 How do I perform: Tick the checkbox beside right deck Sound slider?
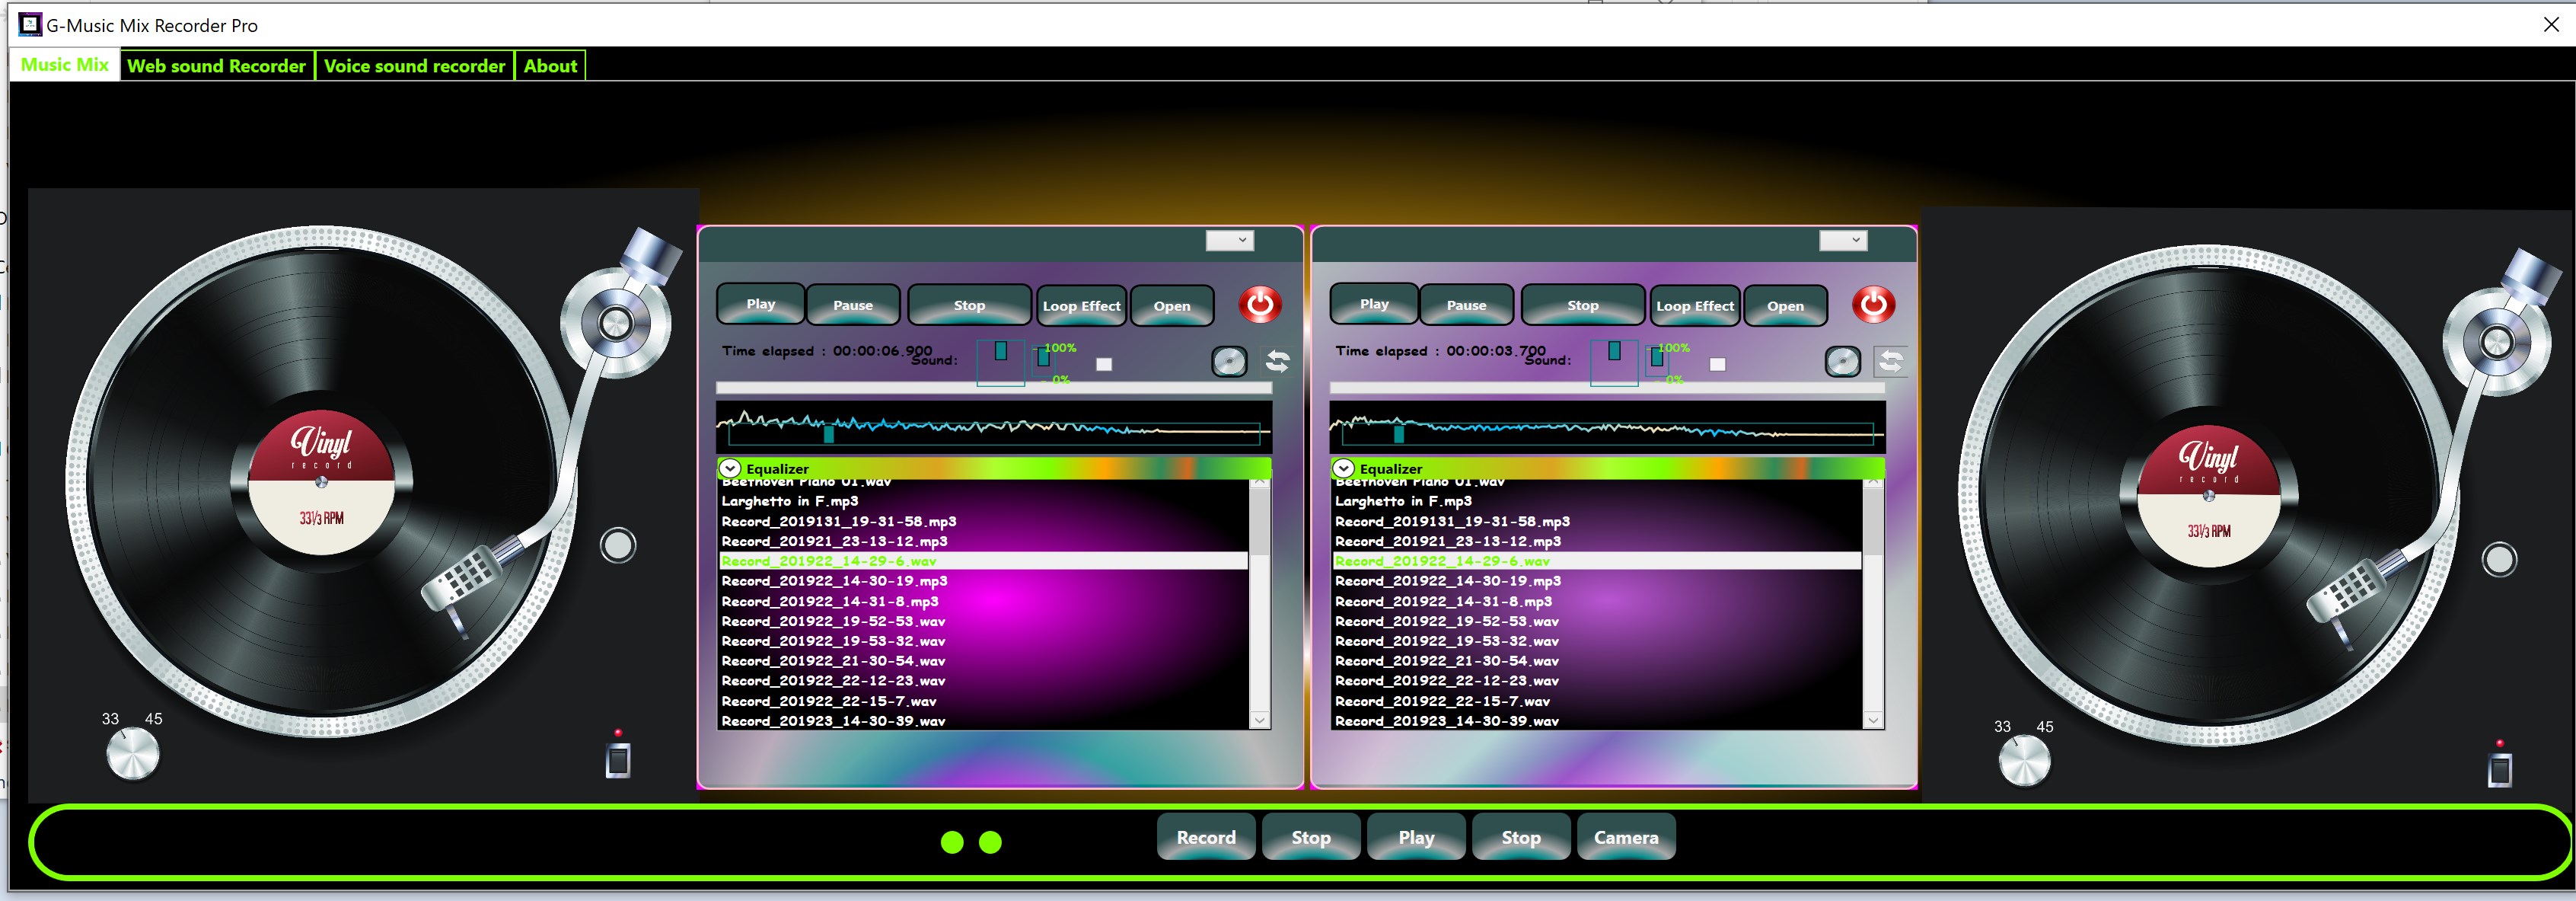(1717, 365)
